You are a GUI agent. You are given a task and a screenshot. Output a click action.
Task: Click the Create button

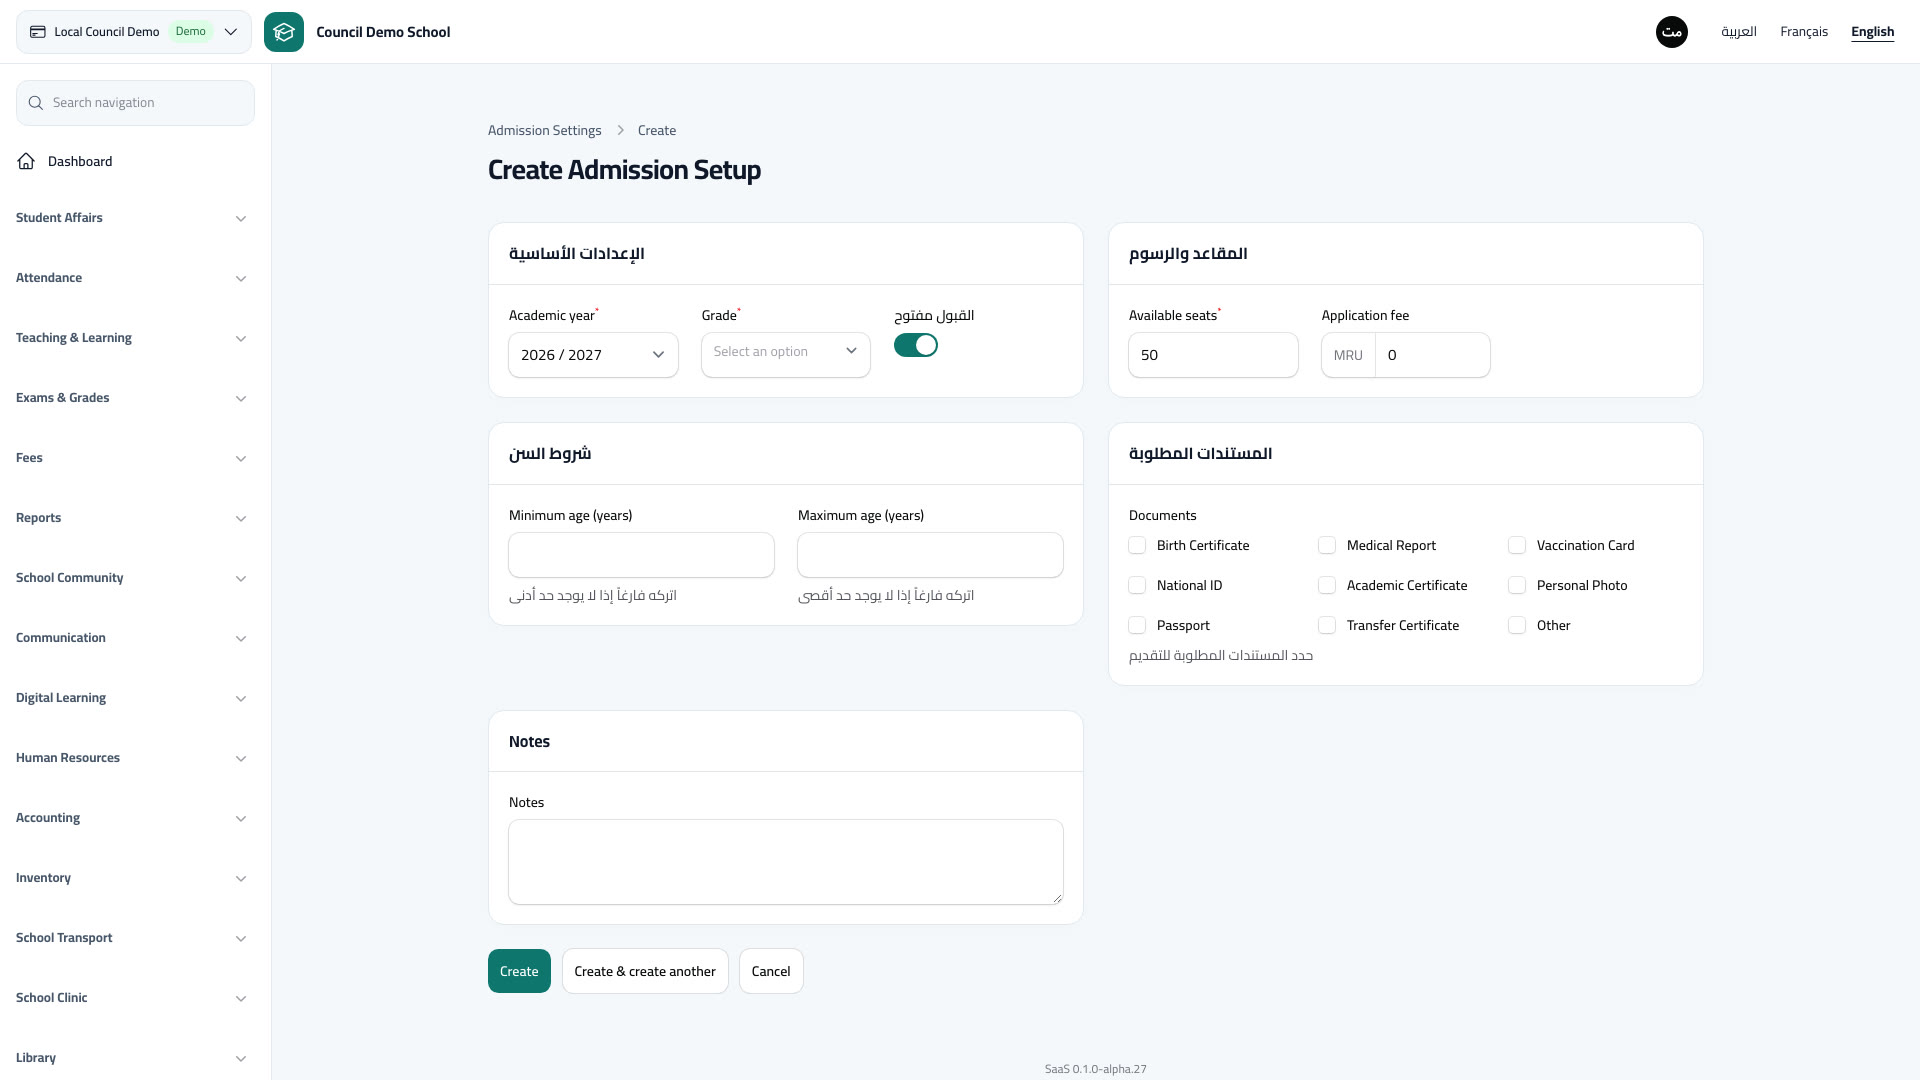coord(519,971)
